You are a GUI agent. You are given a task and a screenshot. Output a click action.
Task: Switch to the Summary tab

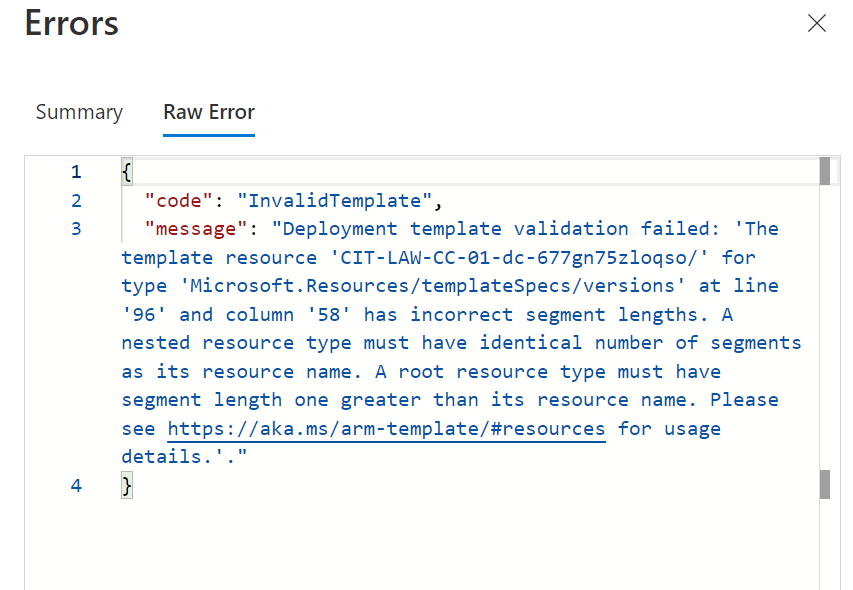pyautogui.click(x=79, y=112)
